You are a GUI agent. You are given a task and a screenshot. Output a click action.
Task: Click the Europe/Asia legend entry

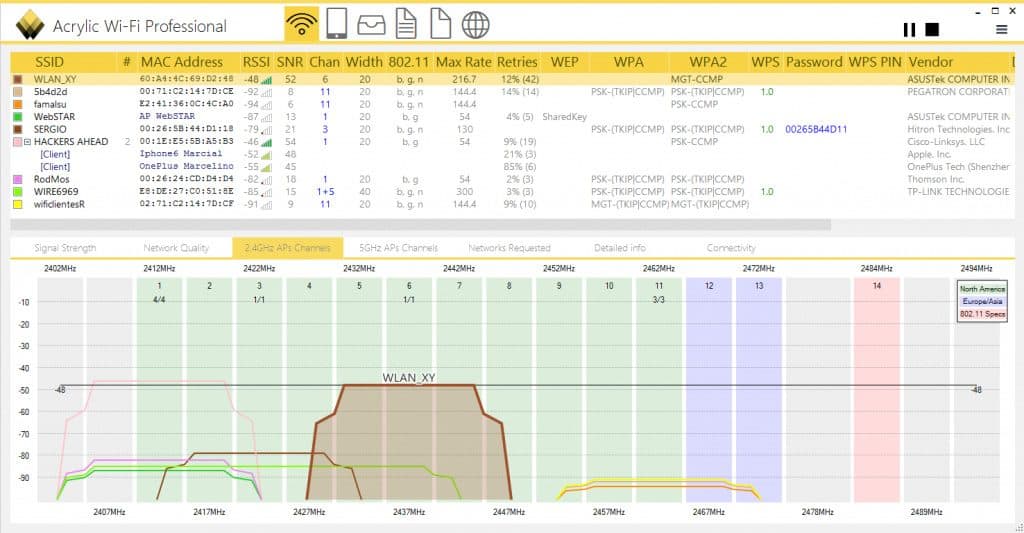(982, 301)
